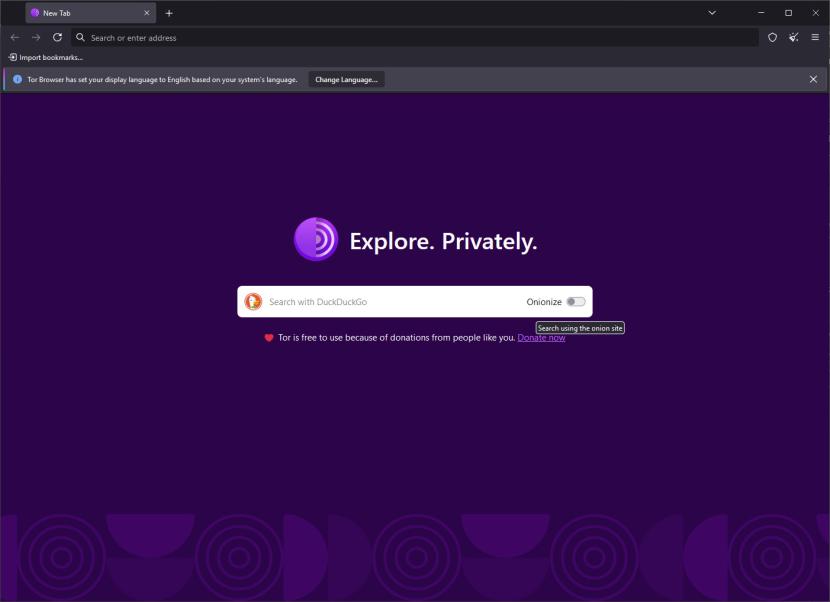Click the DuckDuckGo logo in search box

point(253,302)
